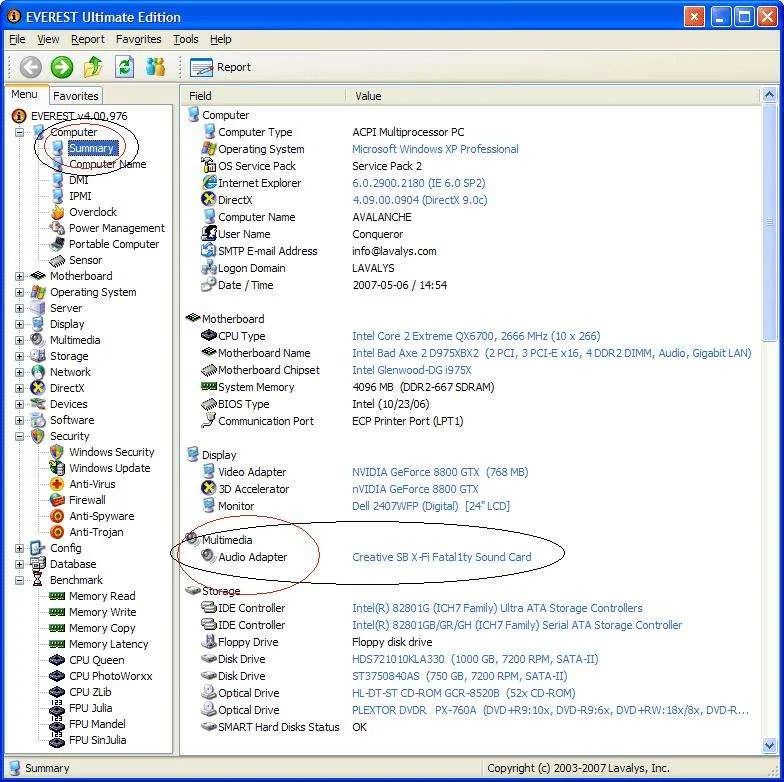Click the Field column header
This screenshot has width=784, height=782.
(263, 96)
